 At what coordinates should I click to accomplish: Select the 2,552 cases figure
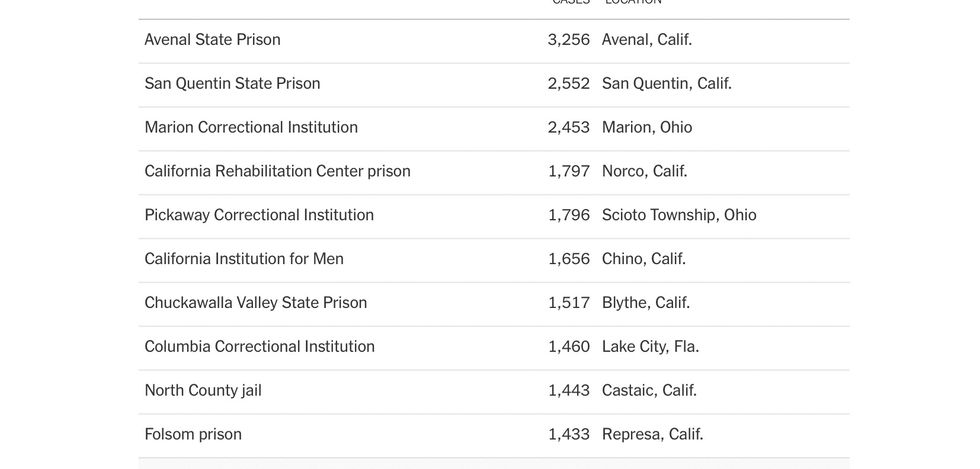point(569,83)
